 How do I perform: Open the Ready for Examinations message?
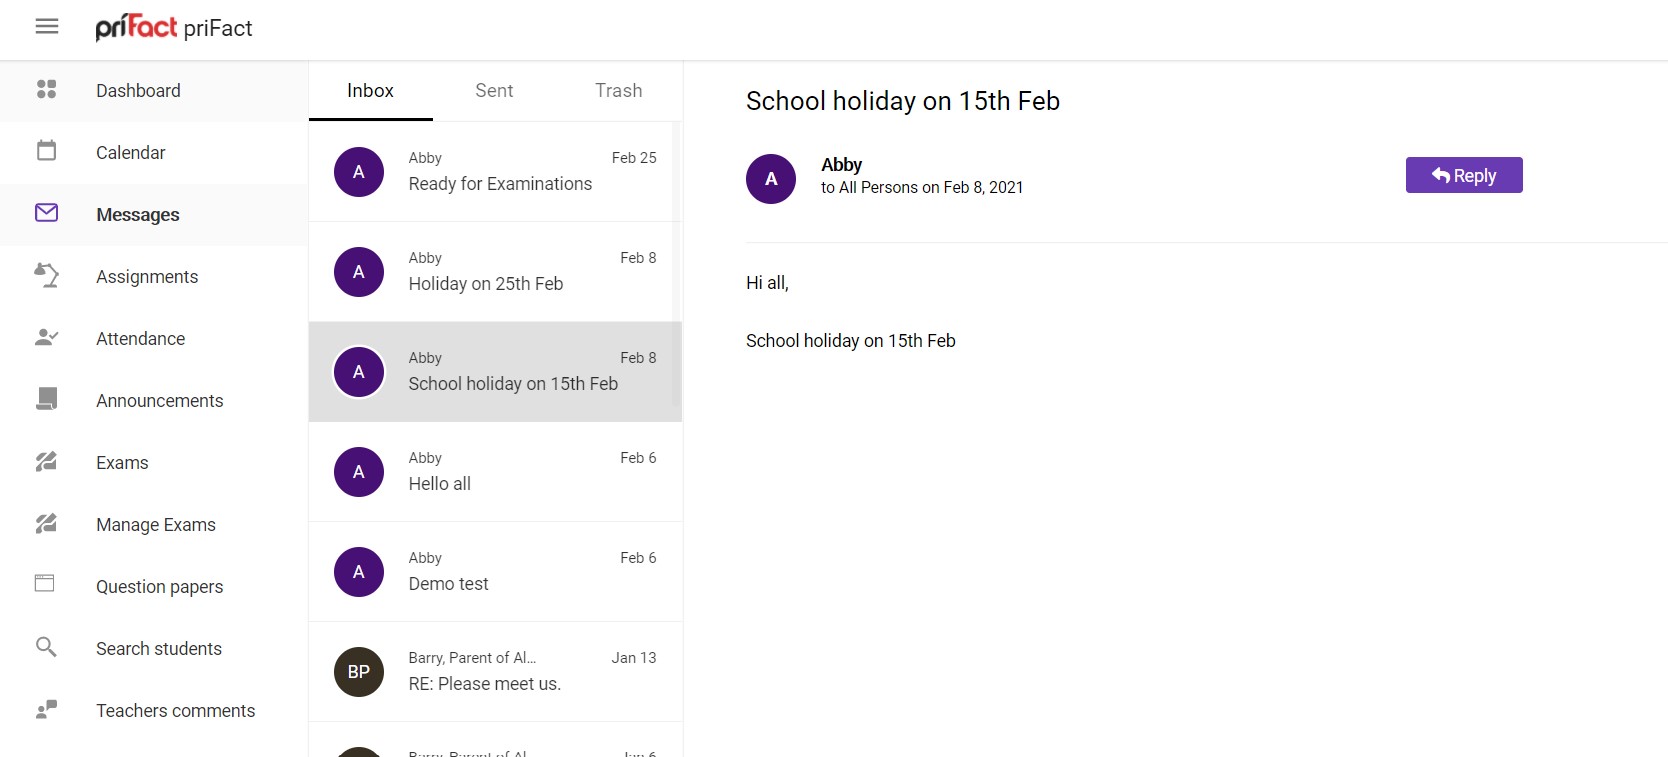500,172
